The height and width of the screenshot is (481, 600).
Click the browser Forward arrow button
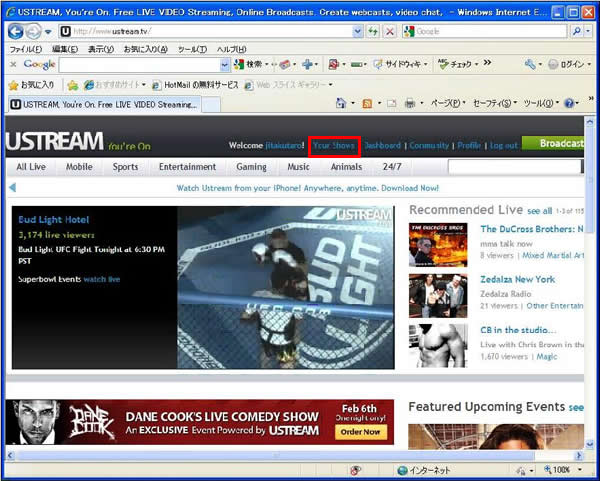point(33,31)
